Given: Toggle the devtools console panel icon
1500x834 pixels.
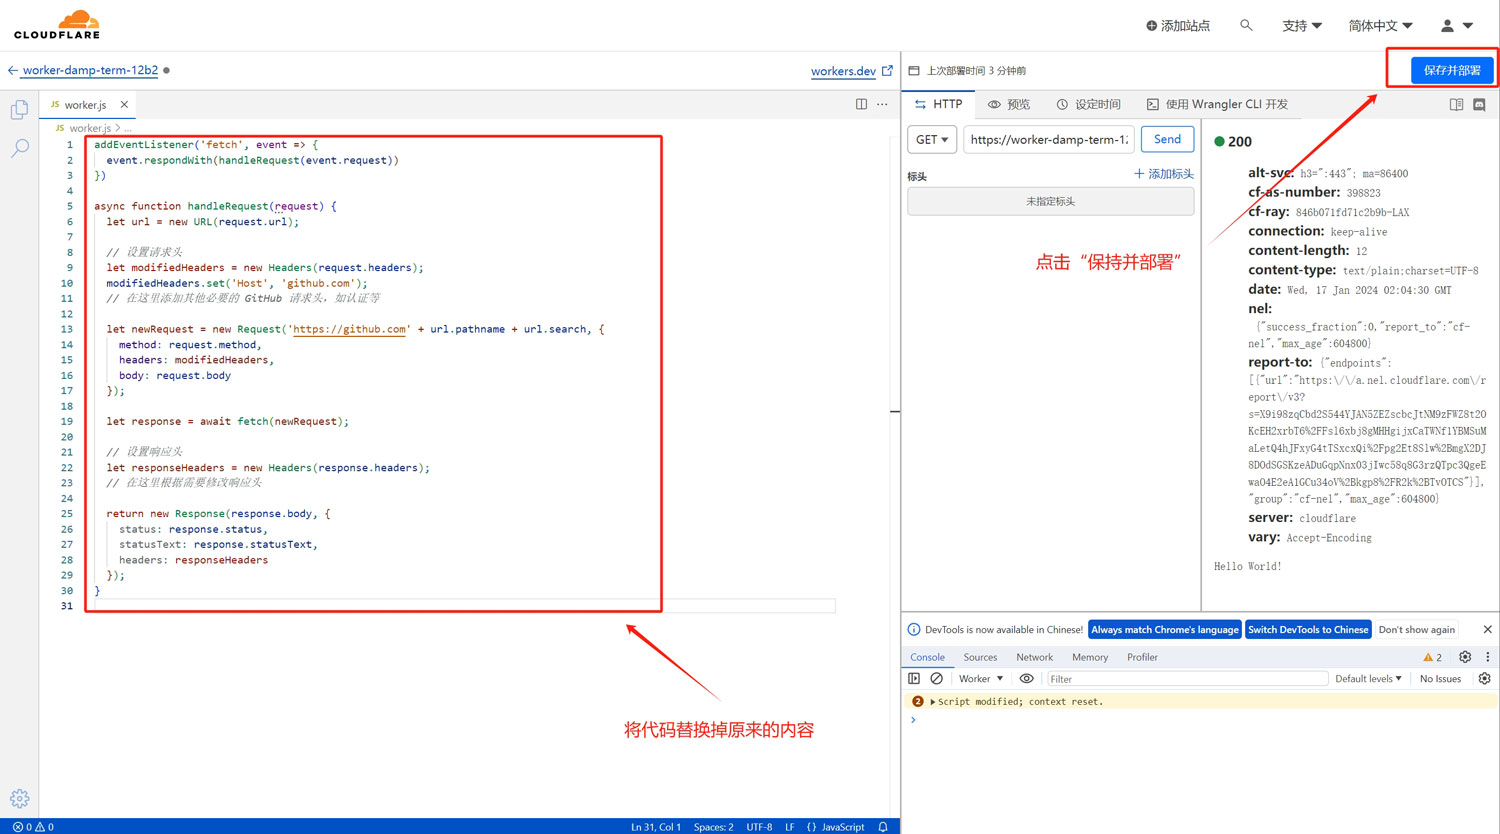Looking at the screenshot, I should click(1479, 105).
